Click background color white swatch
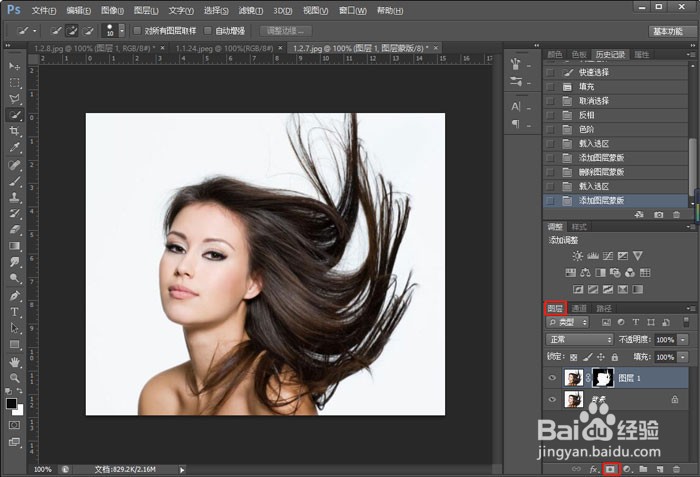This screenshot has width=700, height=477. point(19,410)
